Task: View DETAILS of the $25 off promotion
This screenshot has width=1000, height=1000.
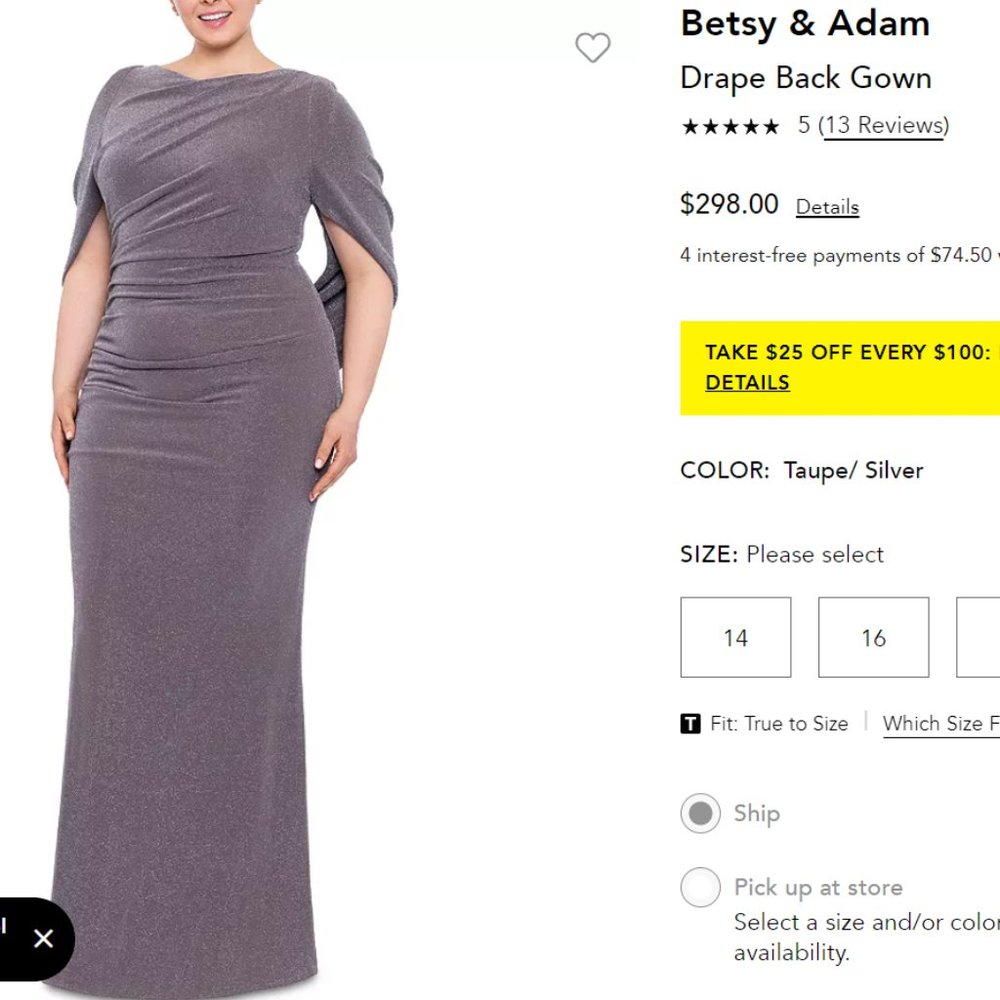Action: [x=746, y=382]
